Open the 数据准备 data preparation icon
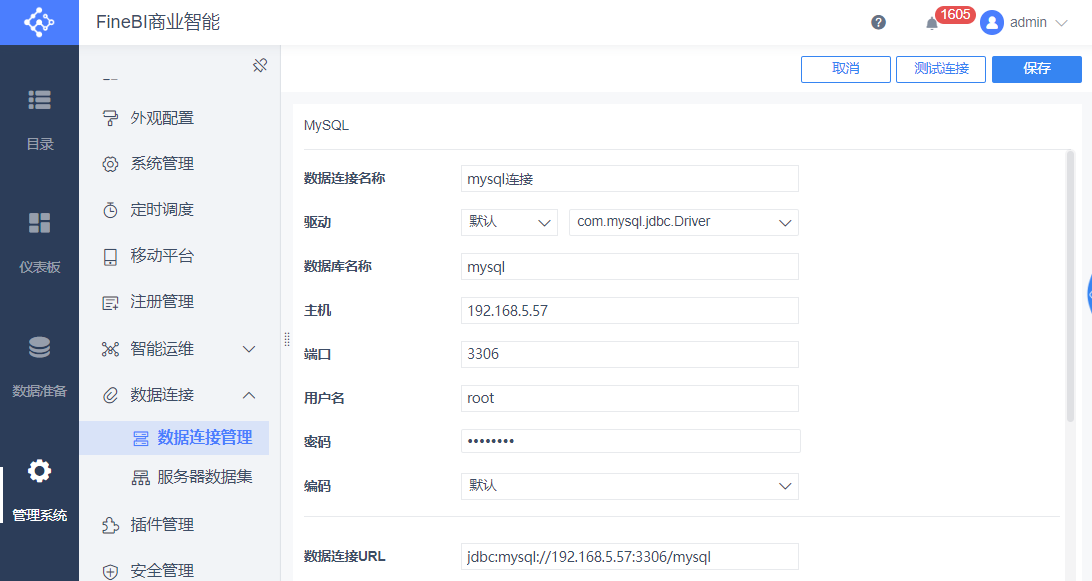This screenshot has height=581, width=1092. pyautogui.click(x=39, y=347)
